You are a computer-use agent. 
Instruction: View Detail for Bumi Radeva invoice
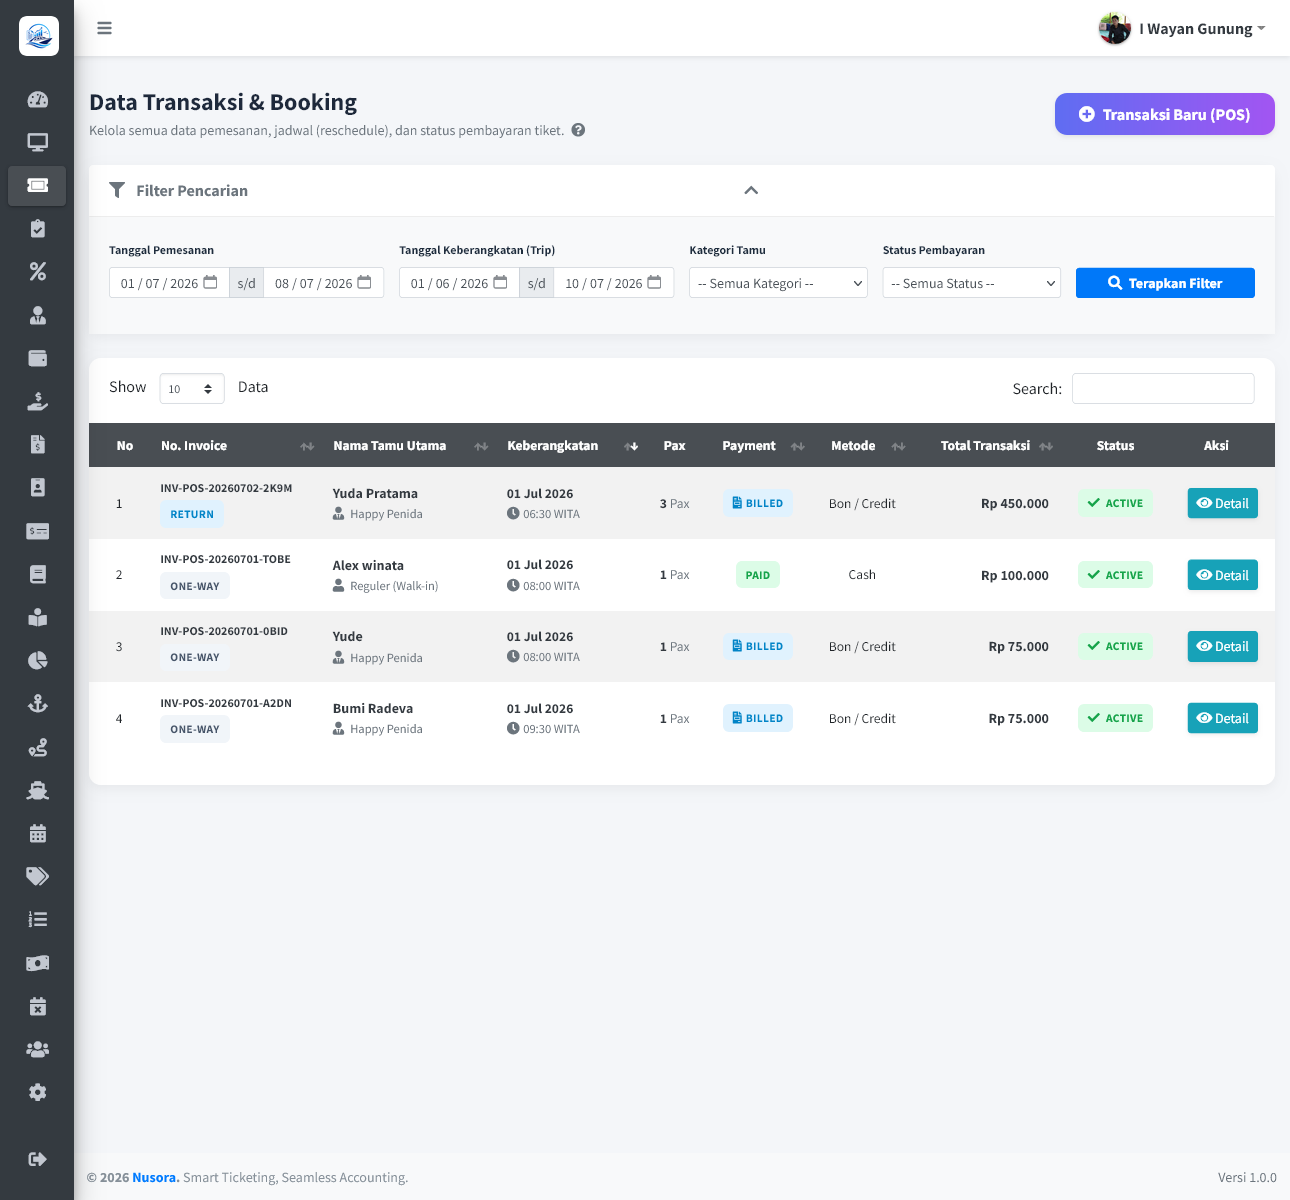[x=1222, y=718]
